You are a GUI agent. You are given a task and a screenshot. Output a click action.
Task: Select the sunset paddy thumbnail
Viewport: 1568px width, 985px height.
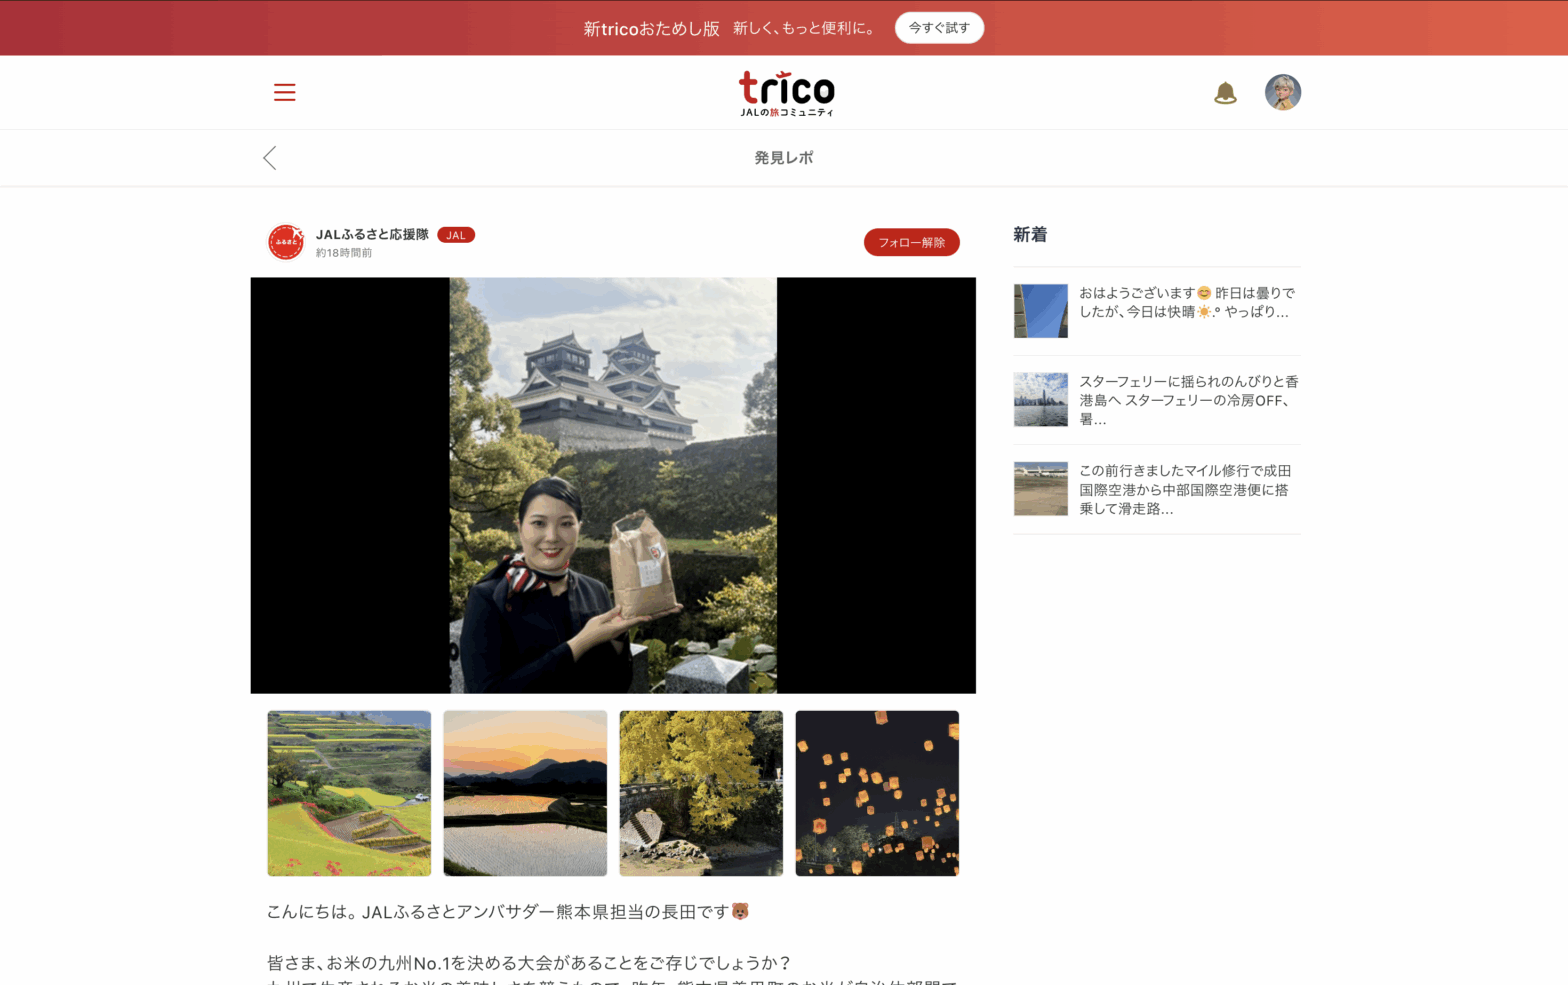point(525,793)
